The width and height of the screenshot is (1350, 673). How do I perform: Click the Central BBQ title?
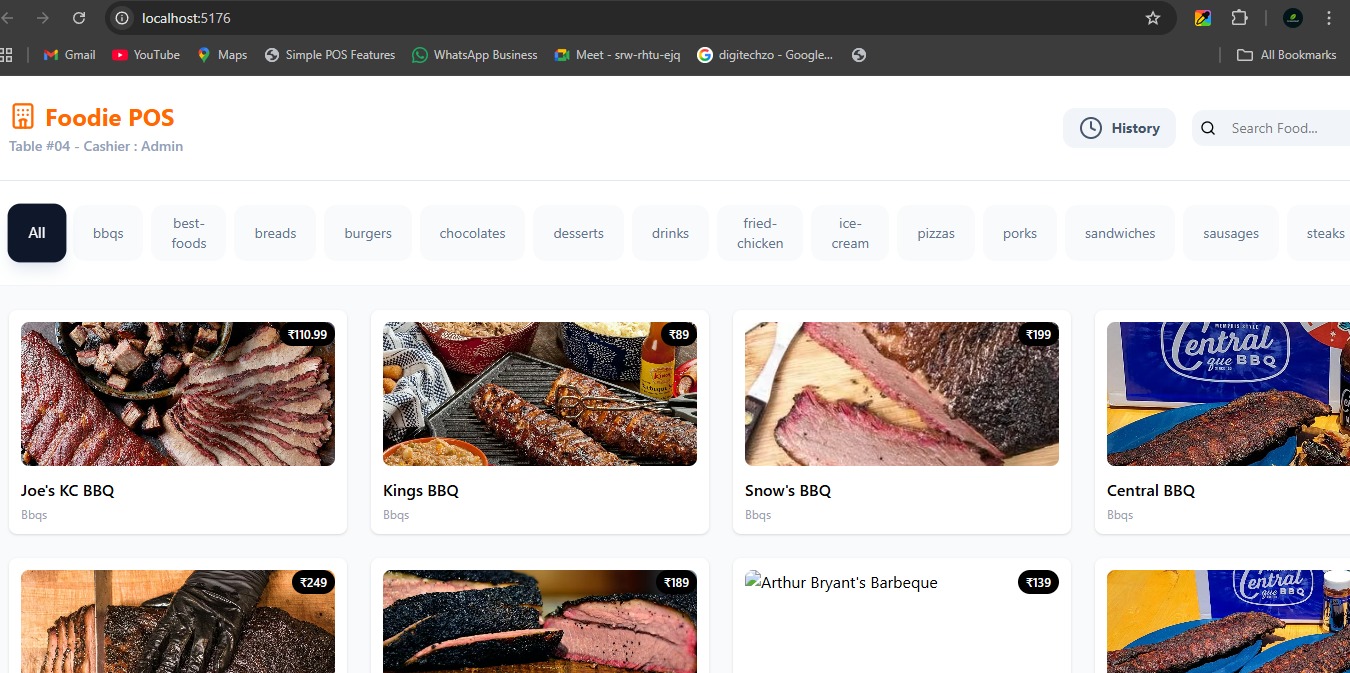pyautogui.click(x=1151, y=491)
